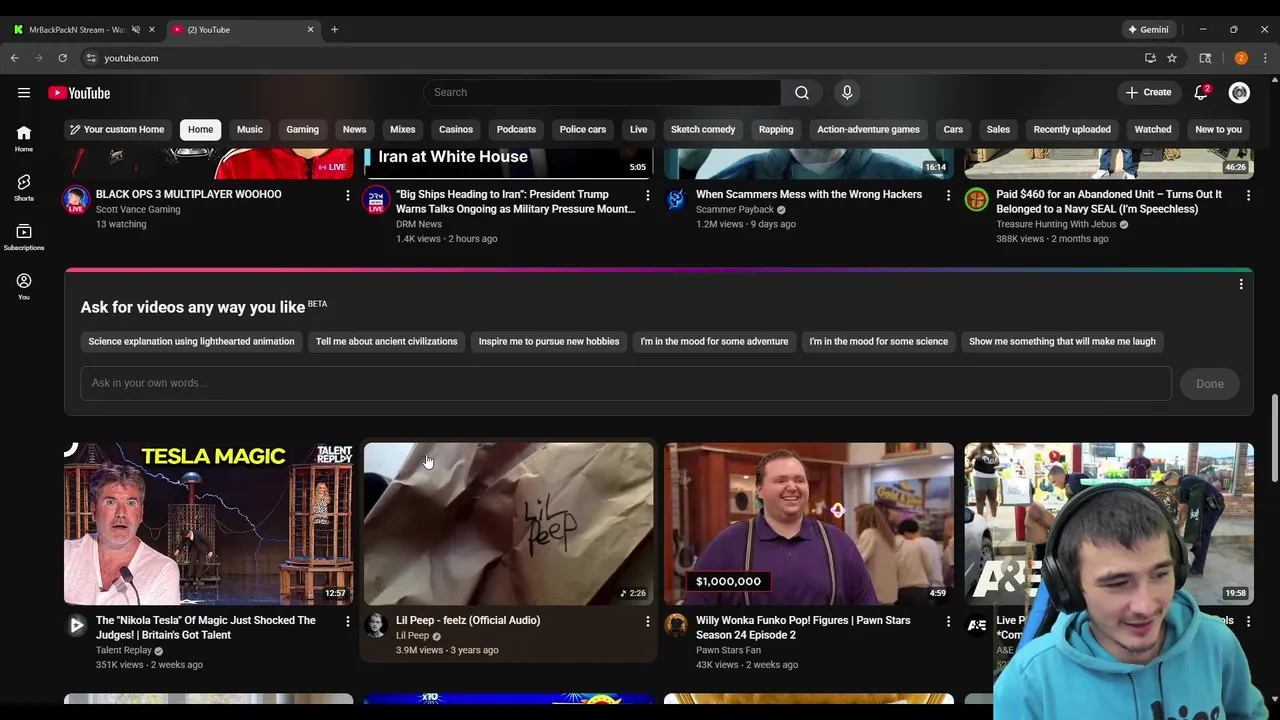Open Gemini button in Chrome
The width and height of the screenshot is (1280, 720).
click(1148, 29)
